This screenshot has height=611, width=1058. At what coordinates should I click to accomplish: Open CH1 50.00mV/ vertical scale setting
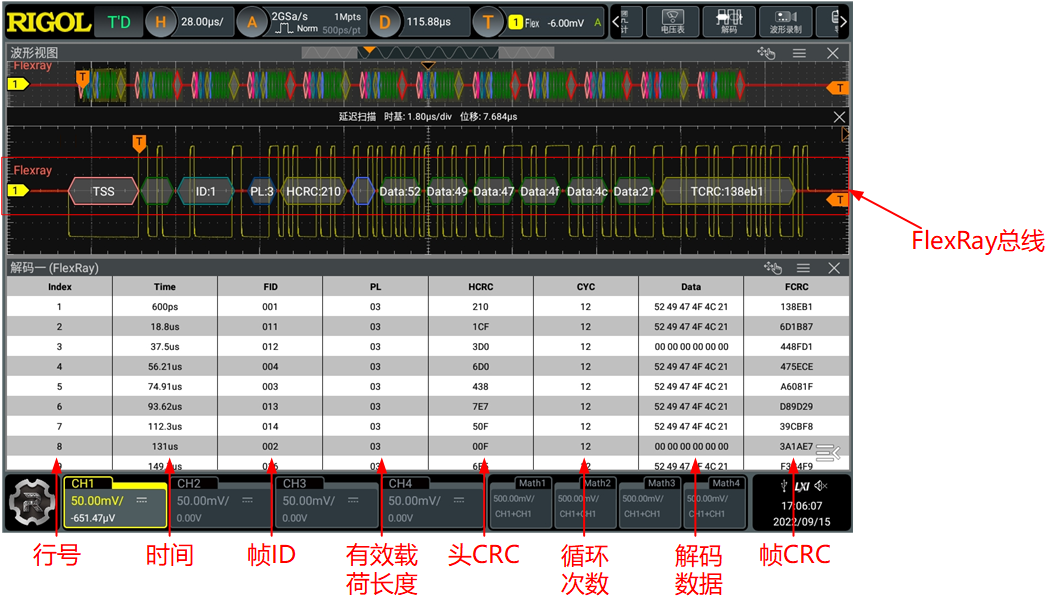(97, 501)
